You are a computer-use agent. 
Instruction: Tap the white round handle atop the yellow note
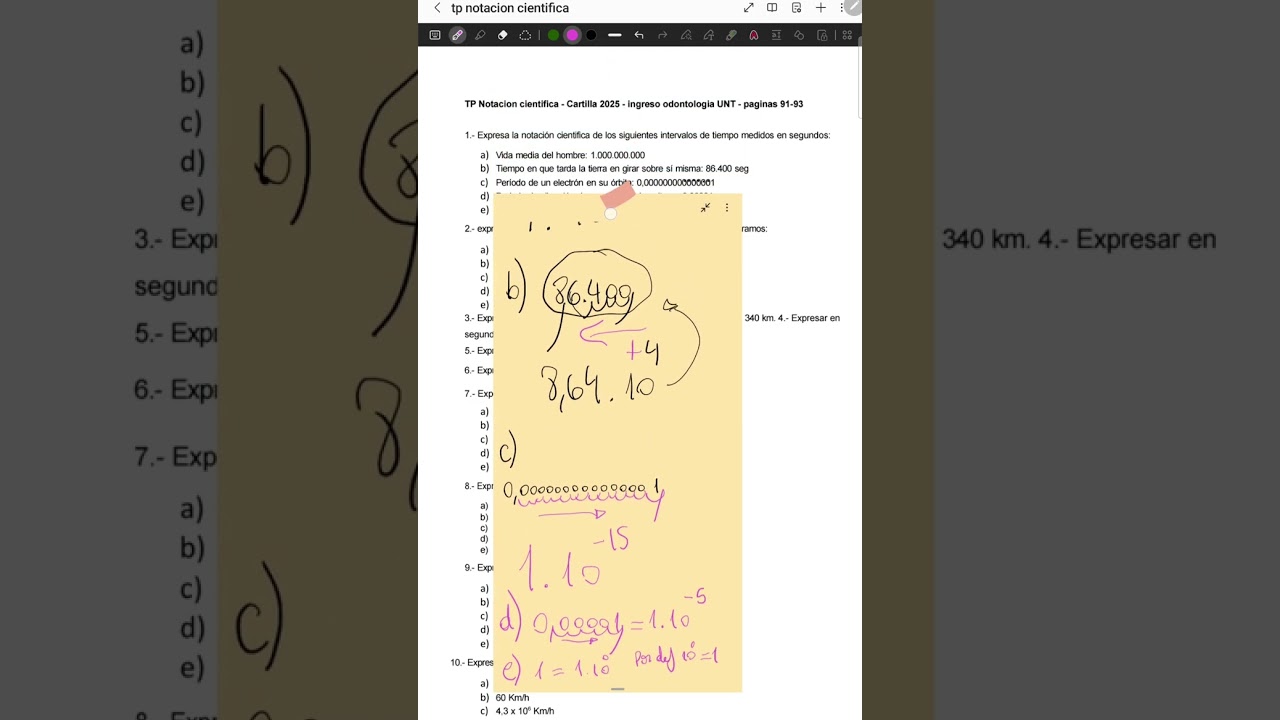point(610,213)
